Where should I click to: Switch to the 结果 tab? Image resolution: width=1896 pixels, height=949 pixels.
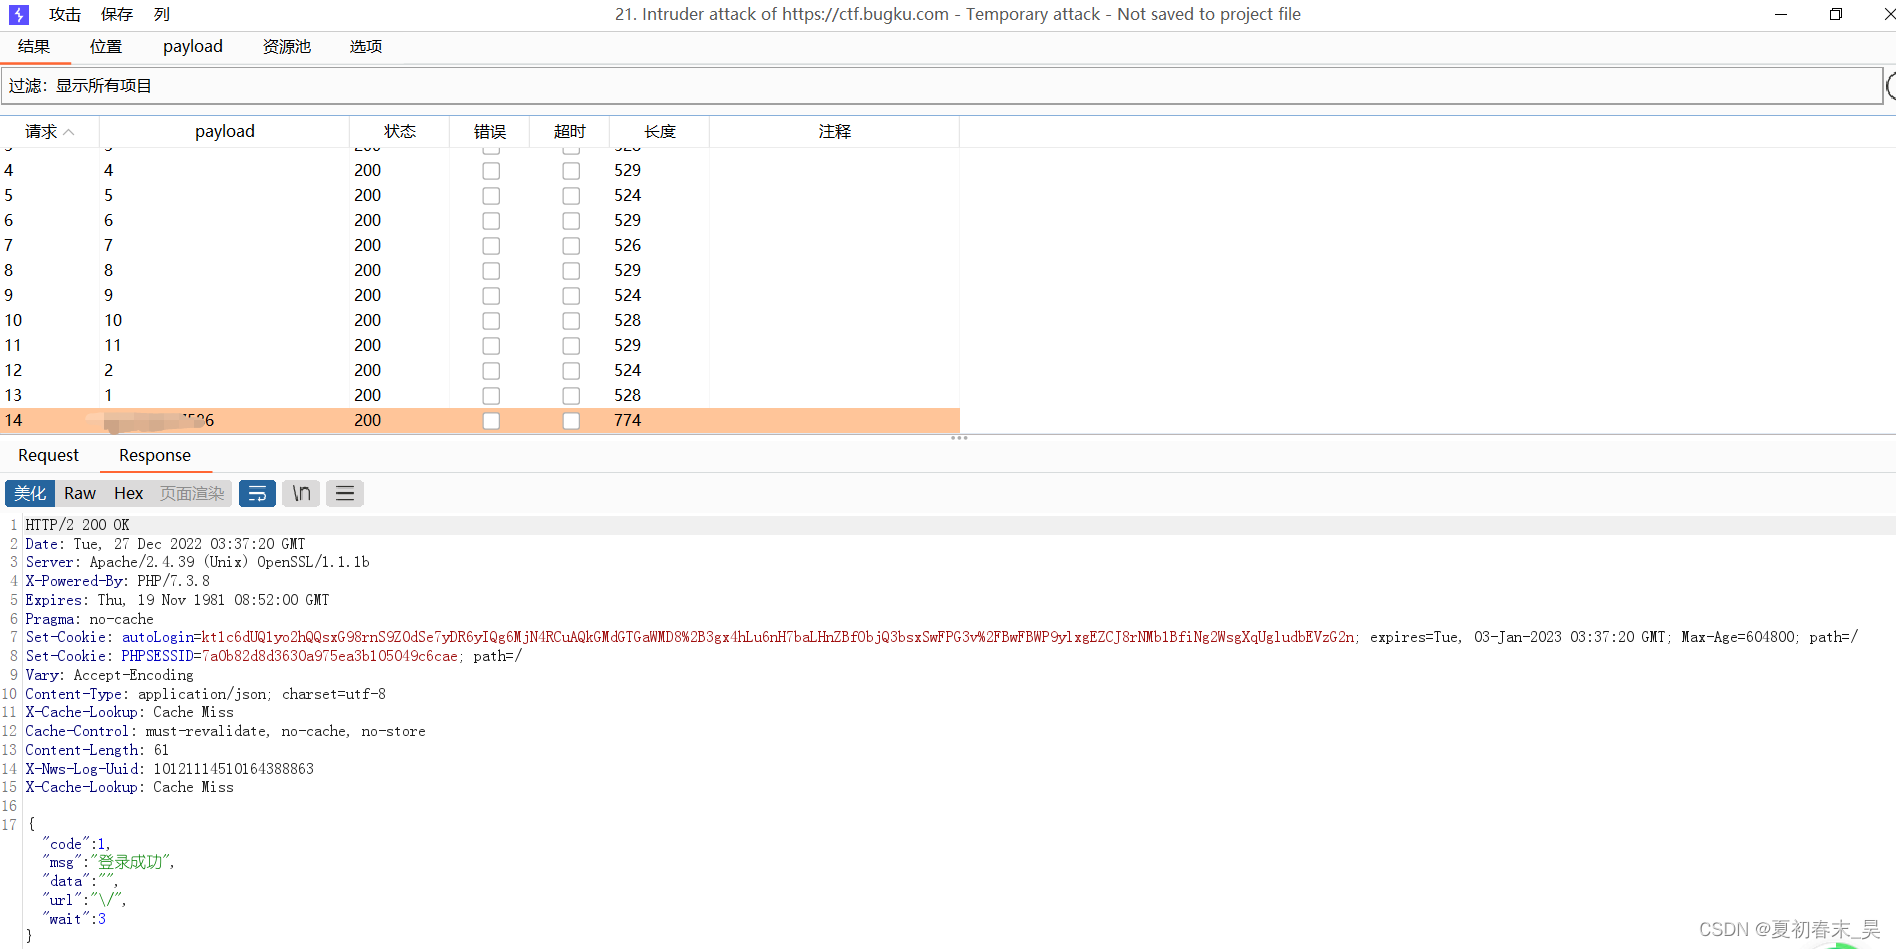34,47
